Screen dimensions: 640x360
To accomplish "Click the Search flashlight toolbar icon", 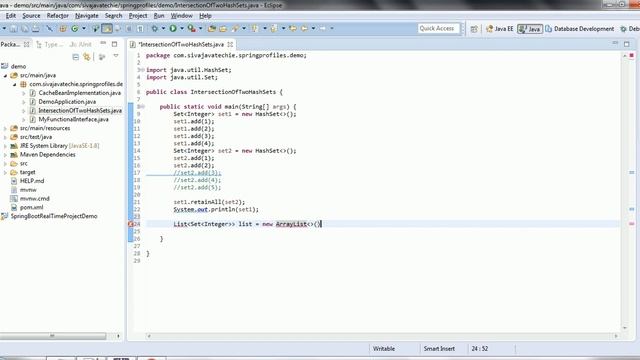I will (x=235, y=29).
